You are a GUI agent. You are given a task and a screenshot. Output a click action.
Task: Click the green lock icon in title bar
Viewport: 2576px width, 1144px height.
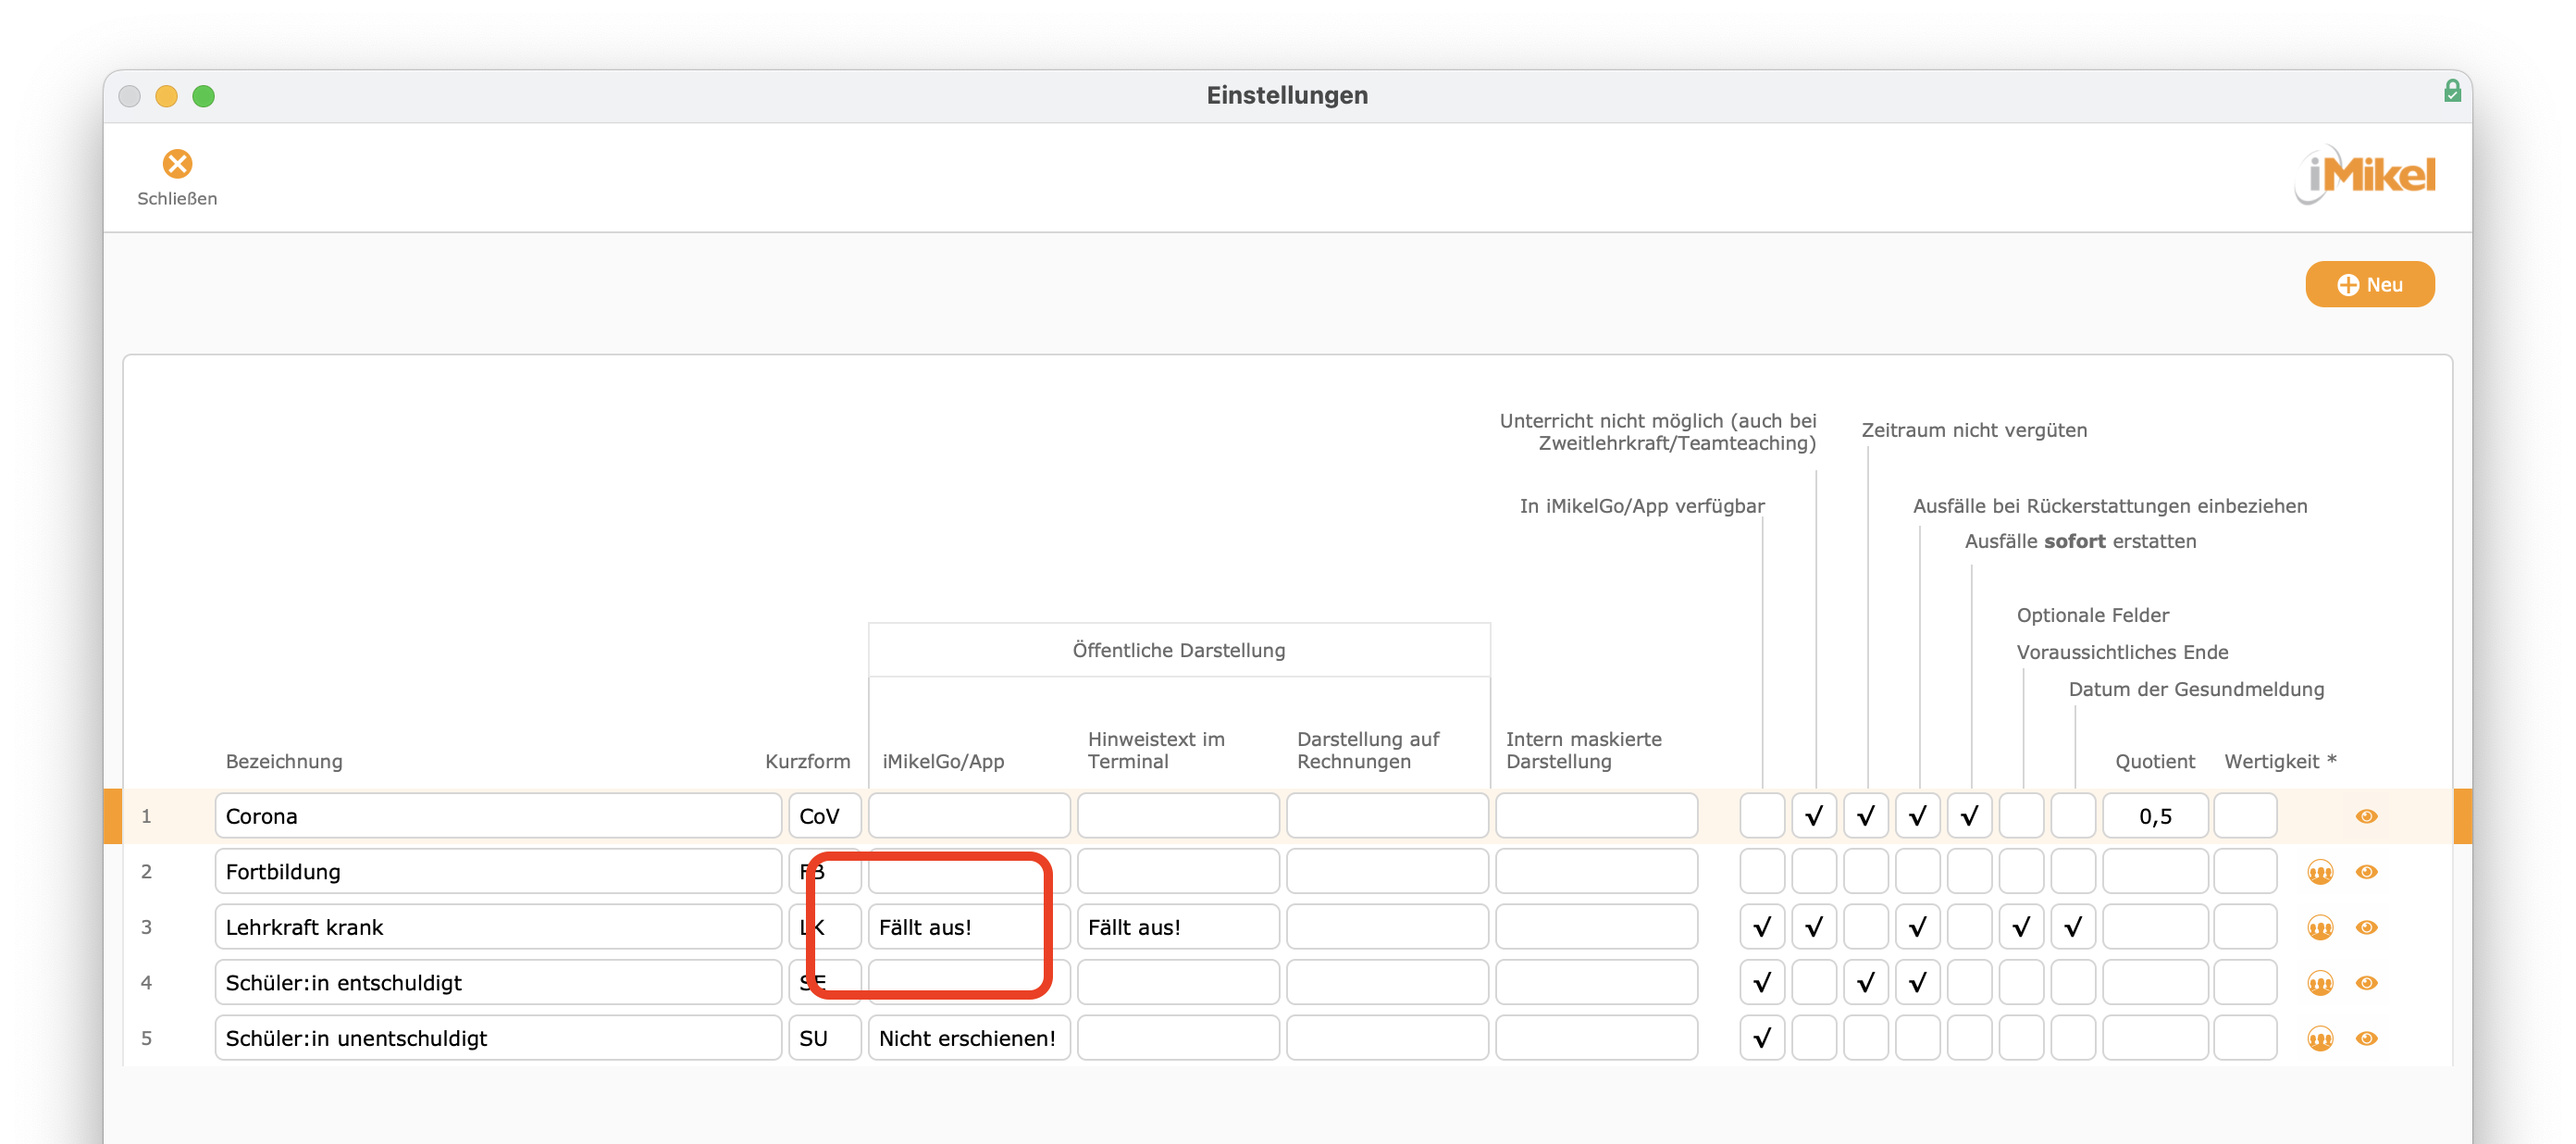[2452, 91]
